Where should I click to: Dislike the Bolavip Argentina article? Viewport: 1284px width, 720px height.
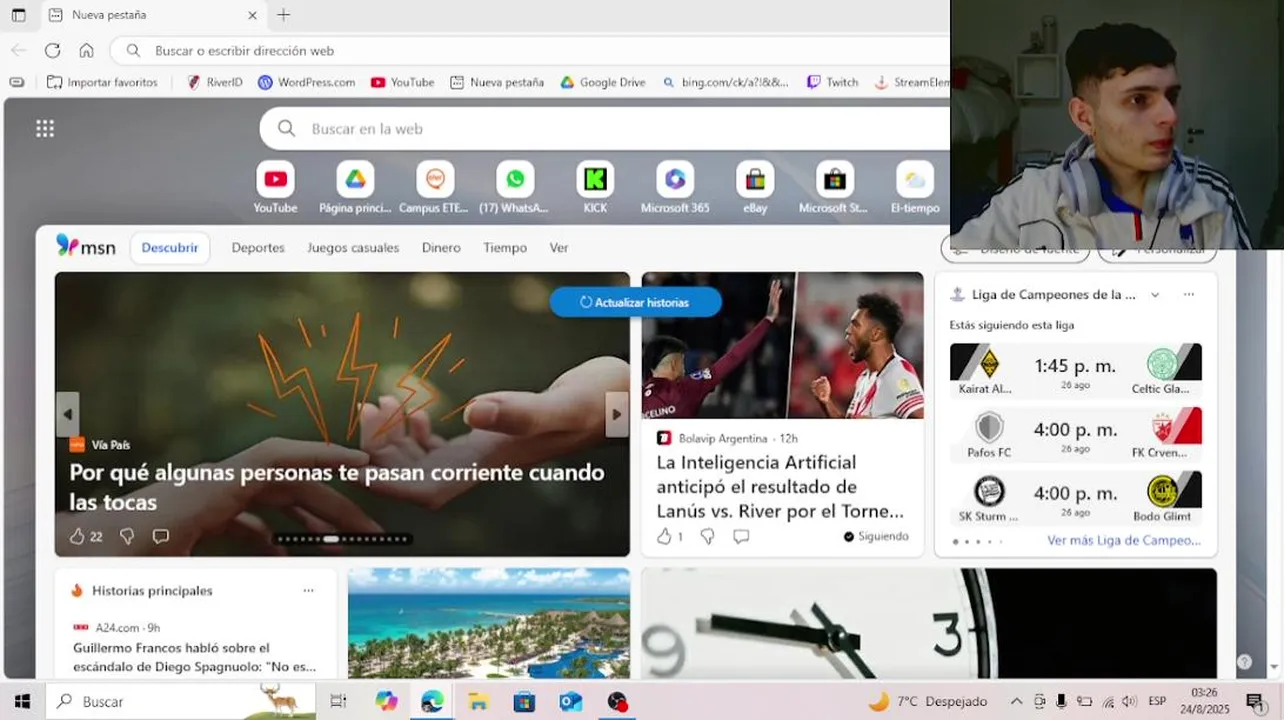click(x=707, y=537)
